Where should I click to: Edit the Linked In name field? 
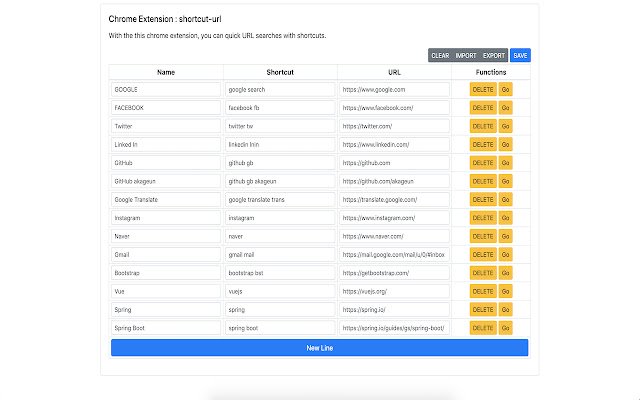point(166,144)
